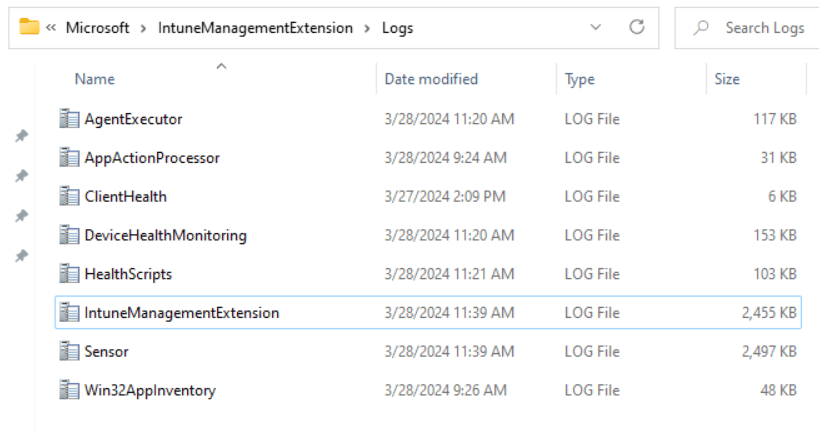The width and height of the screenshot is (819, 432).
Task: Sort by the Type column header
Action: (580, 79)
